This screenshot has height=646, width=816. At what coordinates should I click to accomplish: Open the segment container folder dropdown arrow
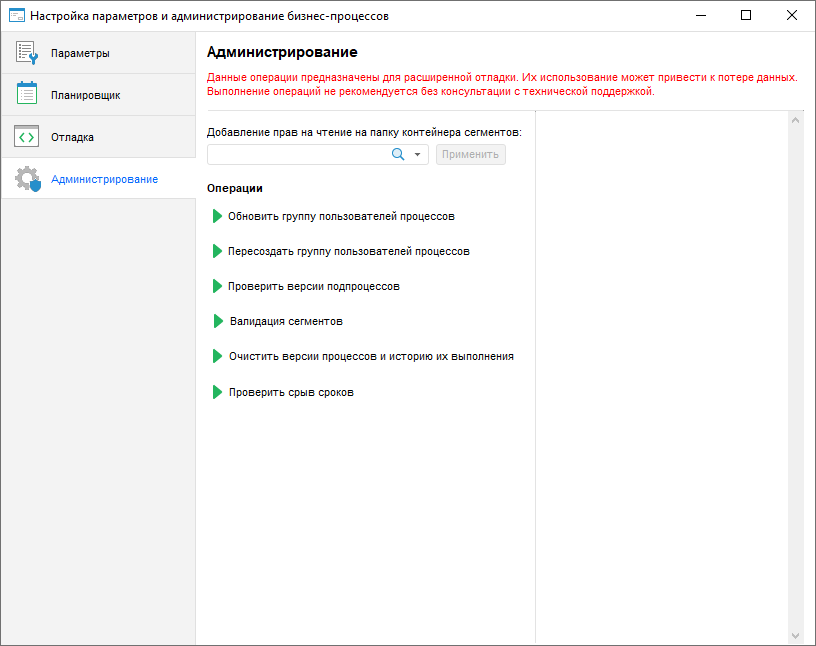417,155
